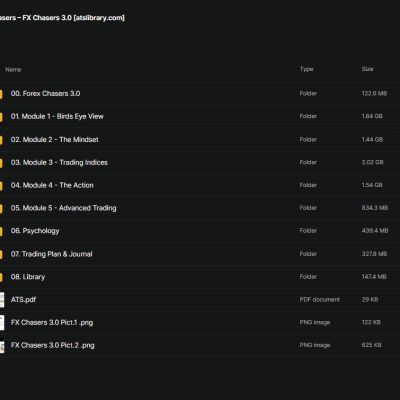Viewport: 400px width, 400px height.
Task: Open 07. Trading Plan & Journal folder
Action: 52,254
